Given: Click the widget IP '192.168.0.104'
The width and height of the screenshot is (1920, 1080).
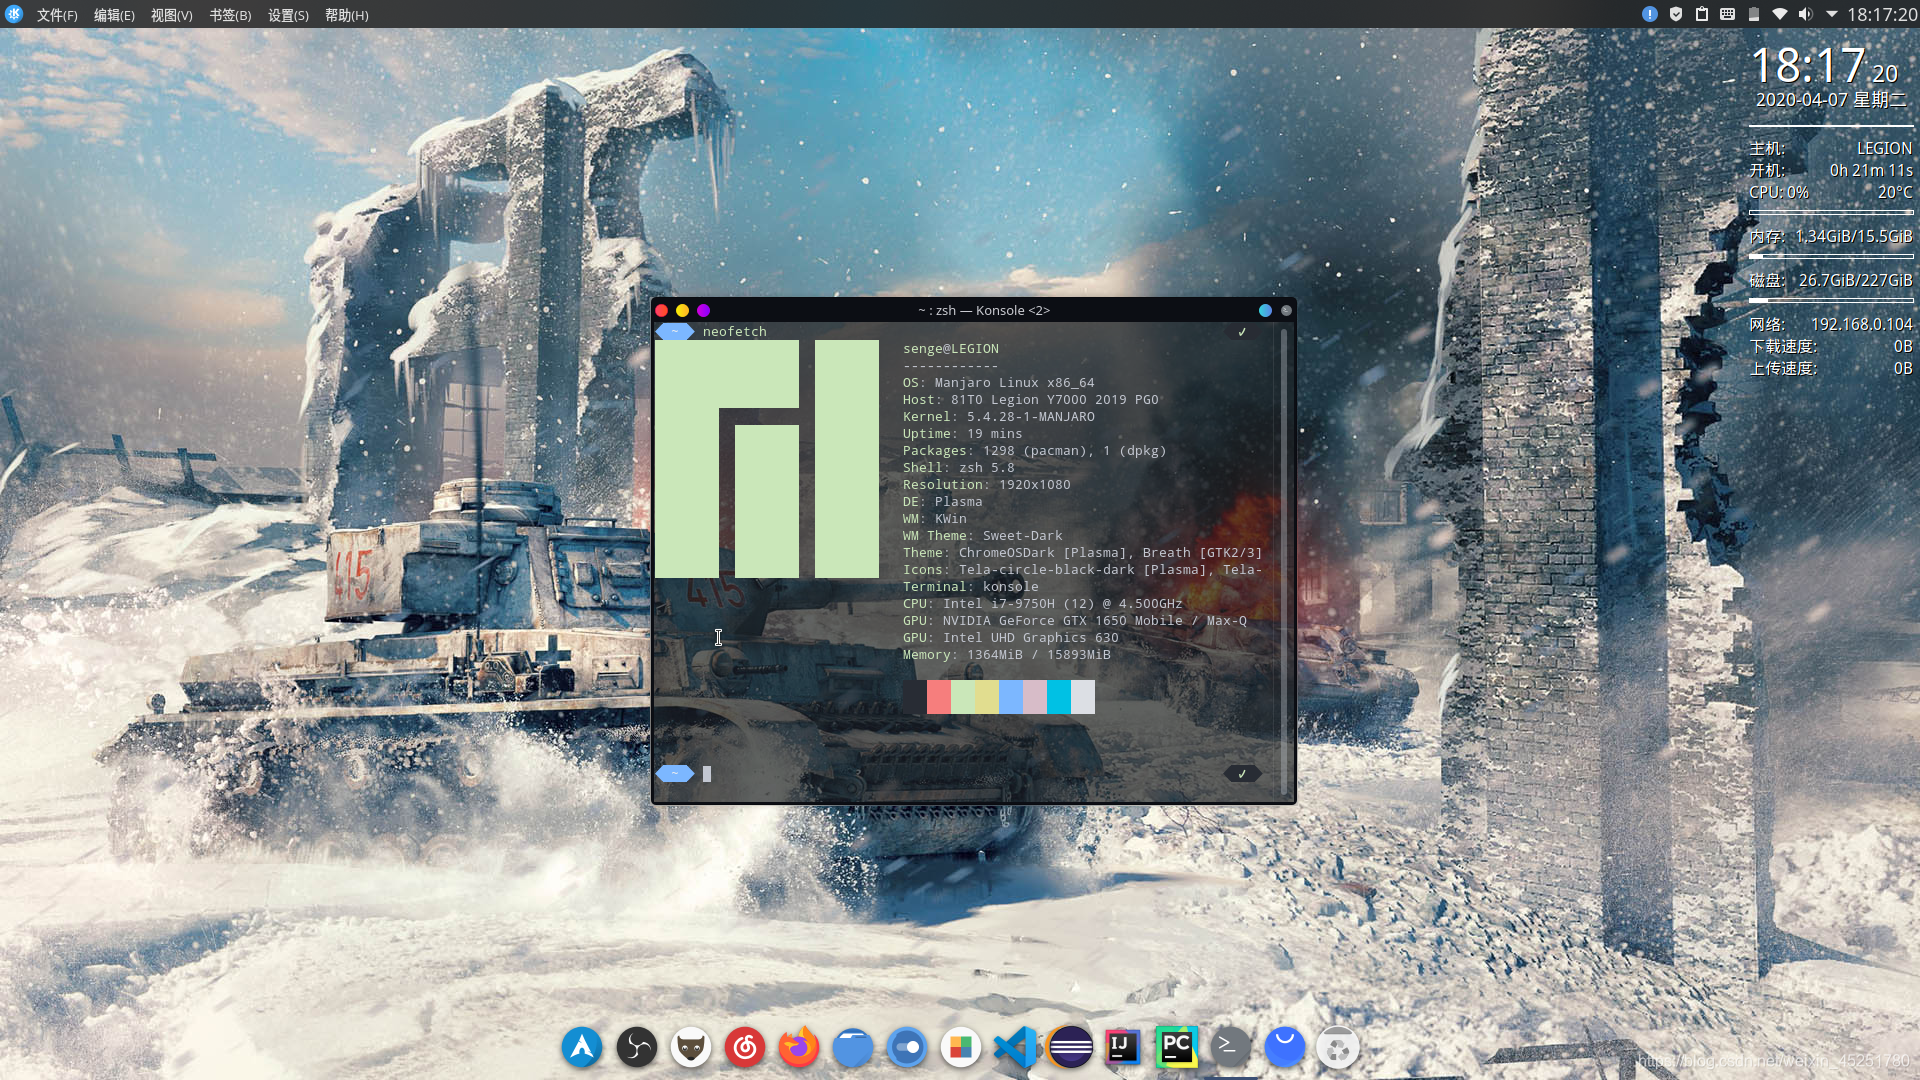Looking at the screenshot, I should coord(1862,324).
